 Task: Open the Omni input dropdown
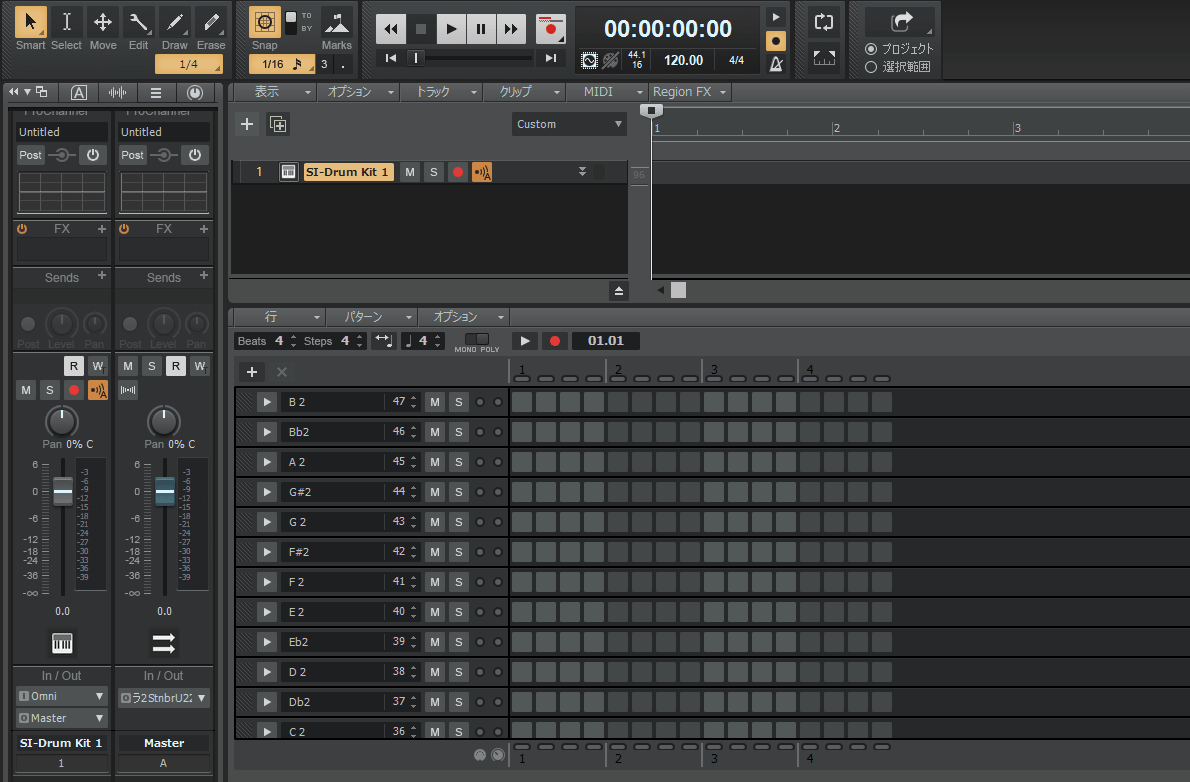click(61, 696)
